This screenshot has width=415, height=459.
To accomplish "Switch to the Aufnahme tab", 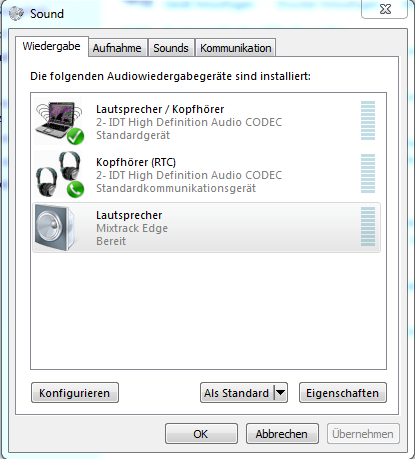I will pyautogui.click(x=117, y=48).
